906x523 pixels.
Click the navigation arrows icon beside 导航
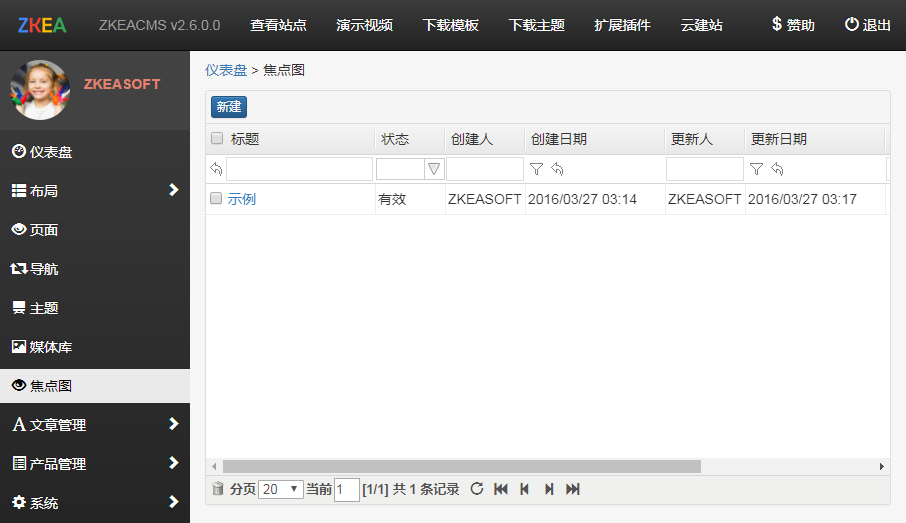pyautogui.click(x=19, y=269)
